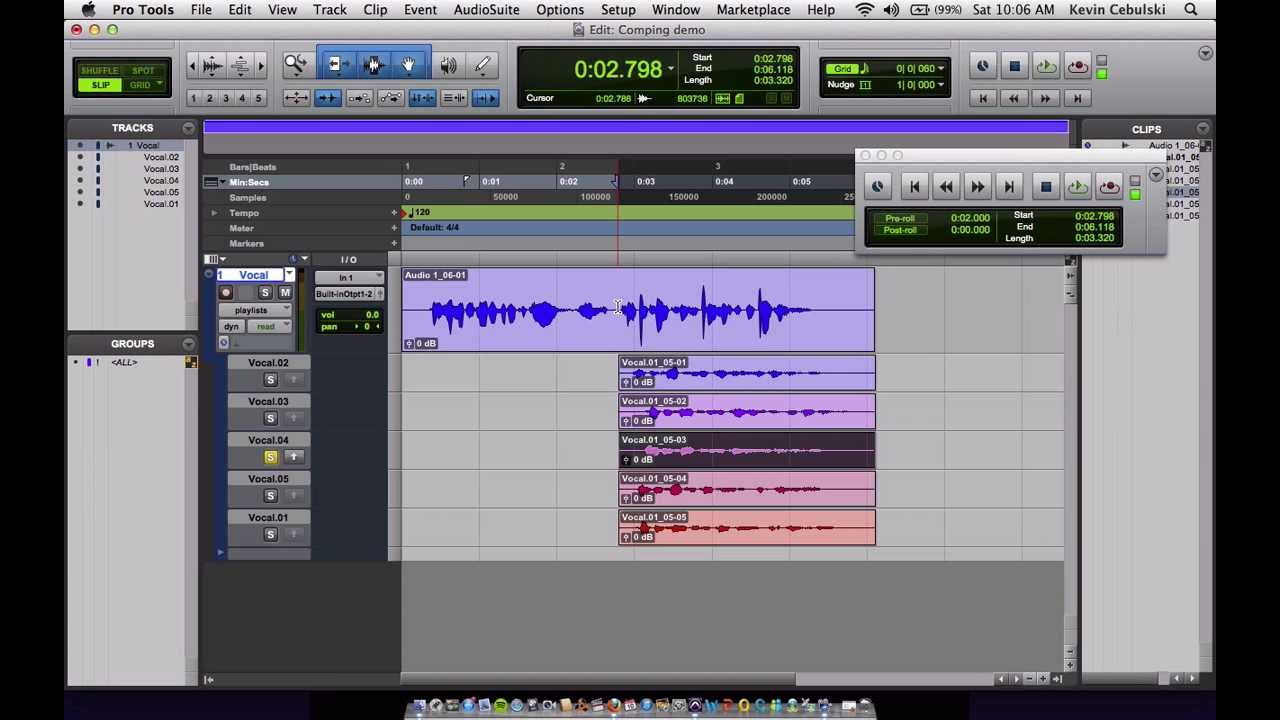Toggle Automation Follows Edit button
This screenshot has width=1280, height=720.
coord(391,98)
